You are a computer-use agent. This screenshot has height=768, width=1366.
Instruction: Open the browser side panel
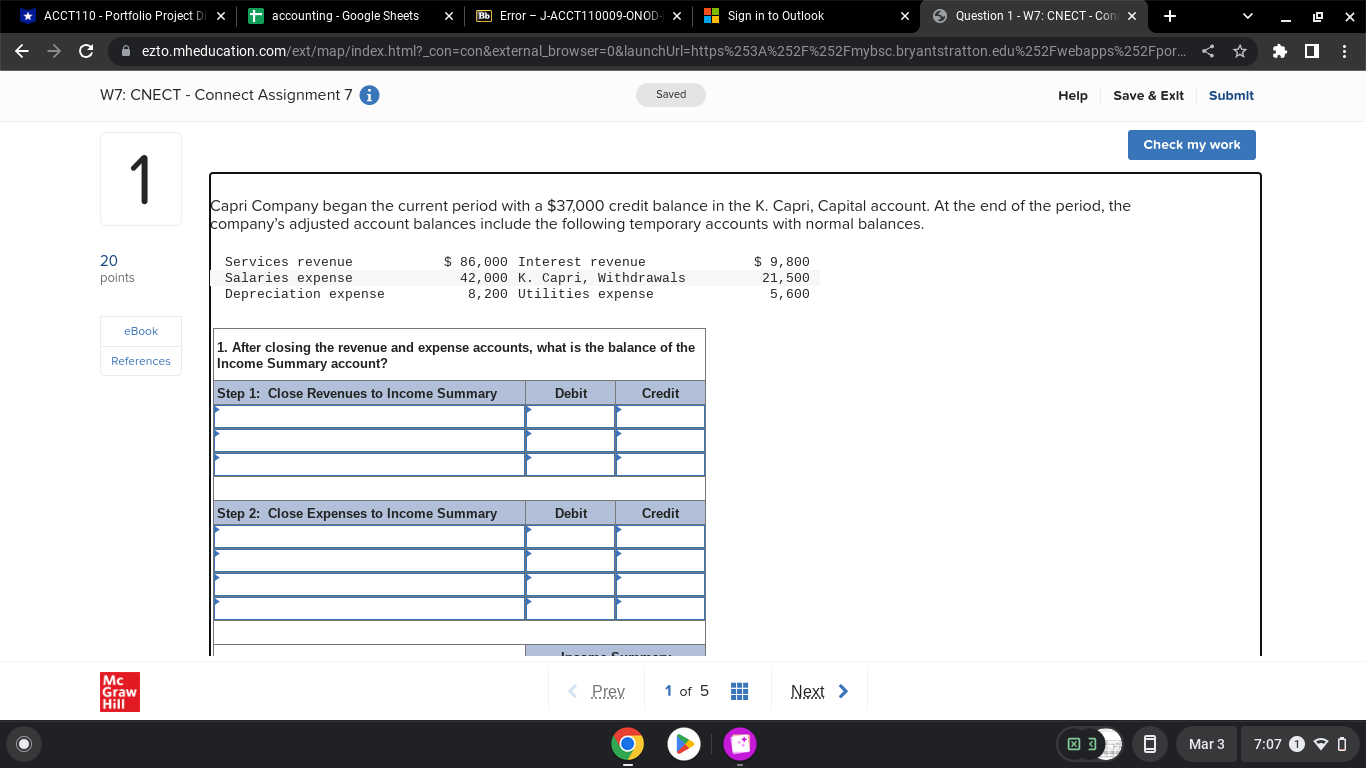click(1311, 51)
